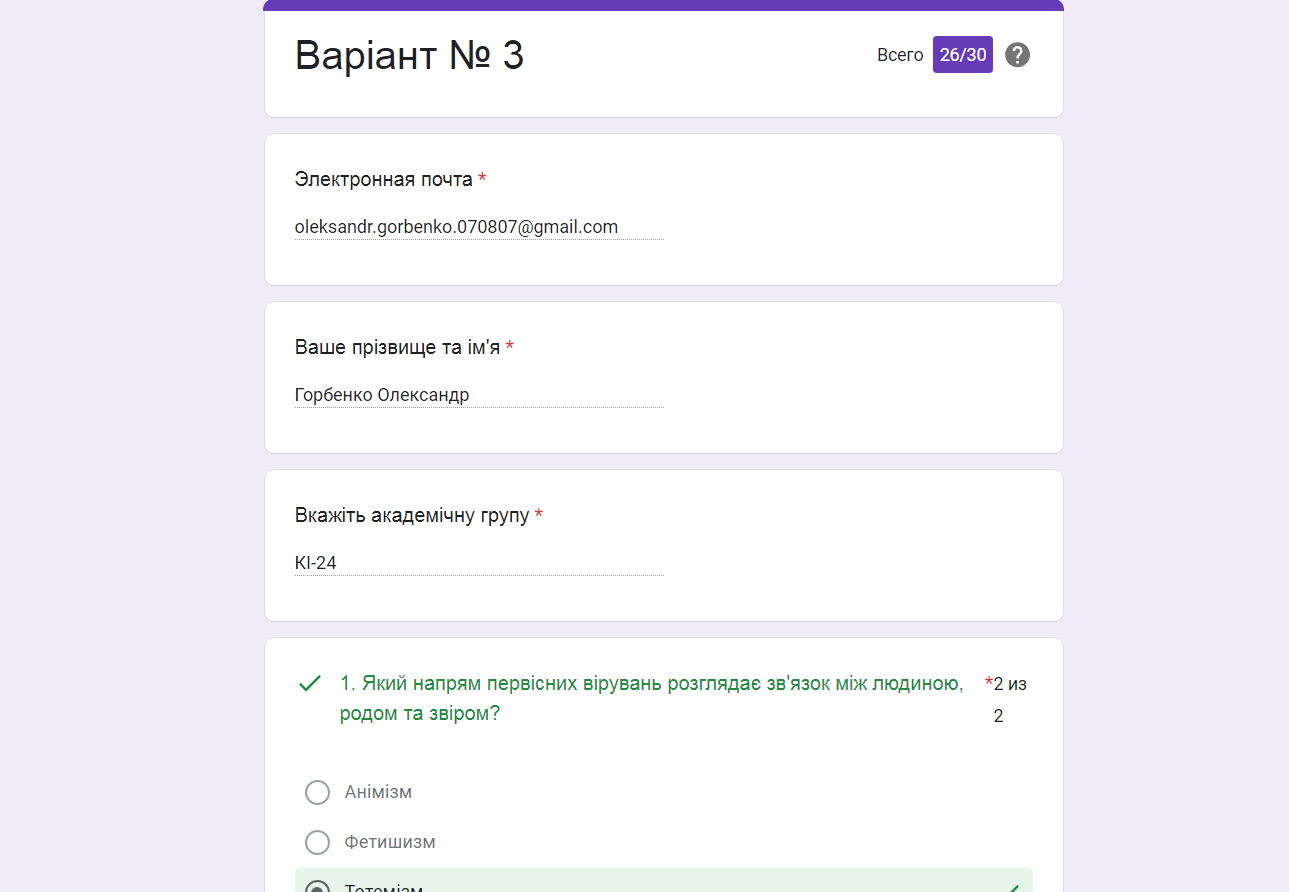Viewport: 1289px width, 892px height.
Task: Click the email address input field
Action: pyautogui.click(x=478, y=227)
